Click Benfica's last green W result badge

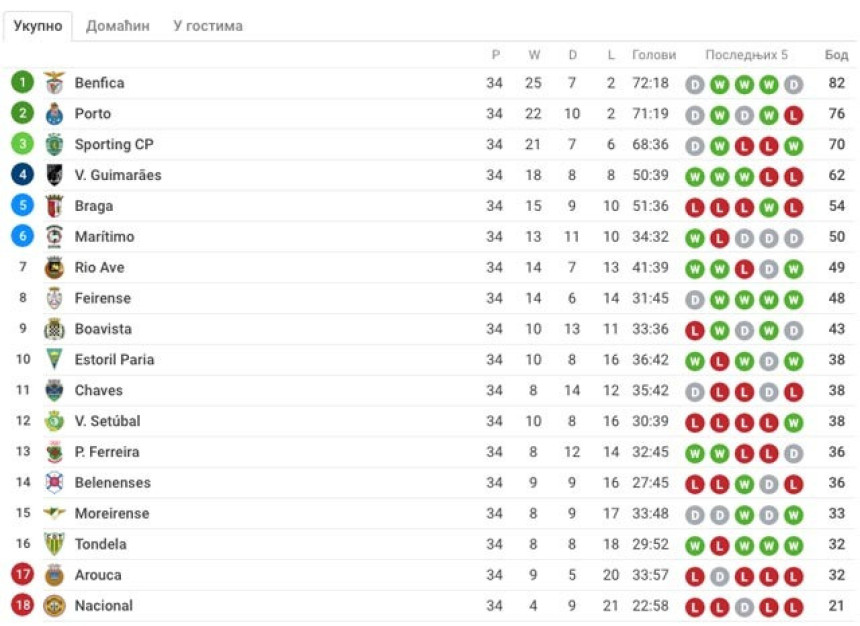point(768,84)
